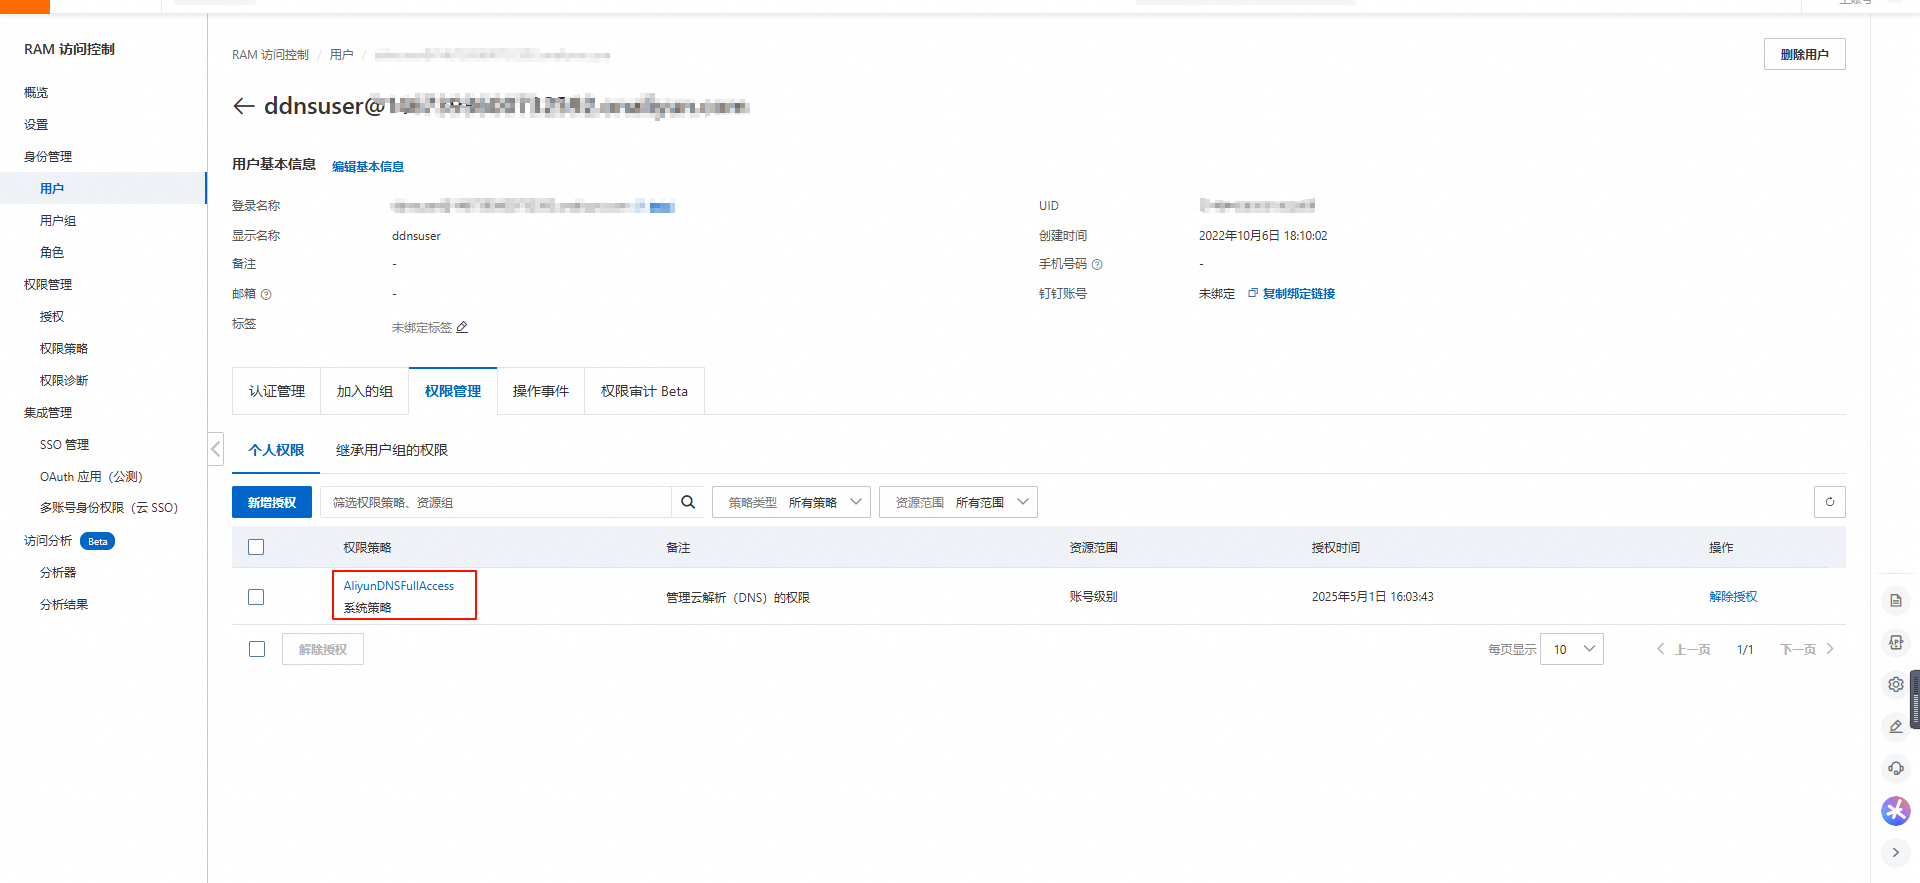Open the 策略类型 dropdown
1920x883 pixels.
(791, 502)
